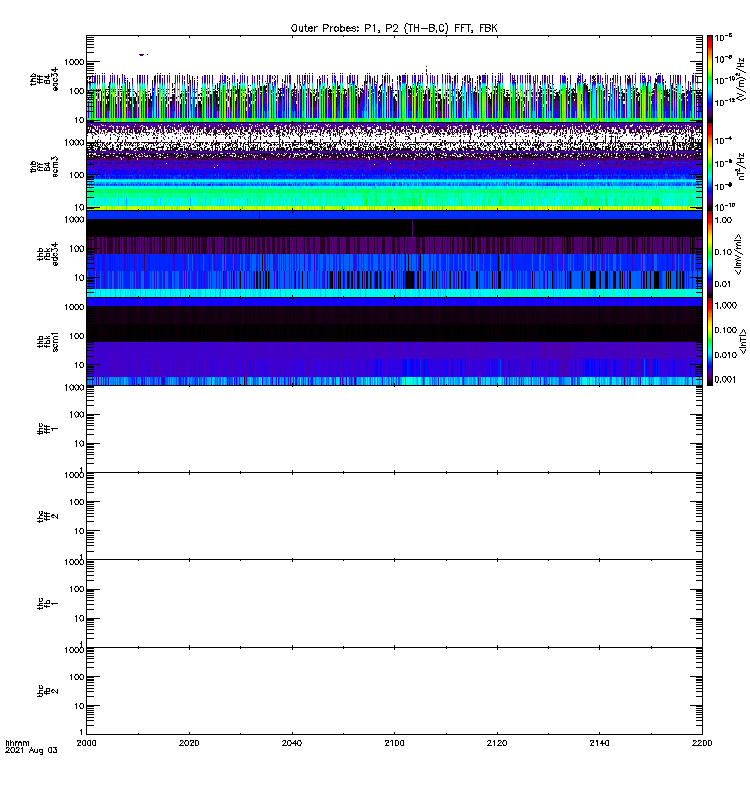Click the nT²/Hz color bar
The image size is (750, 800).
[x=710, y=166]
